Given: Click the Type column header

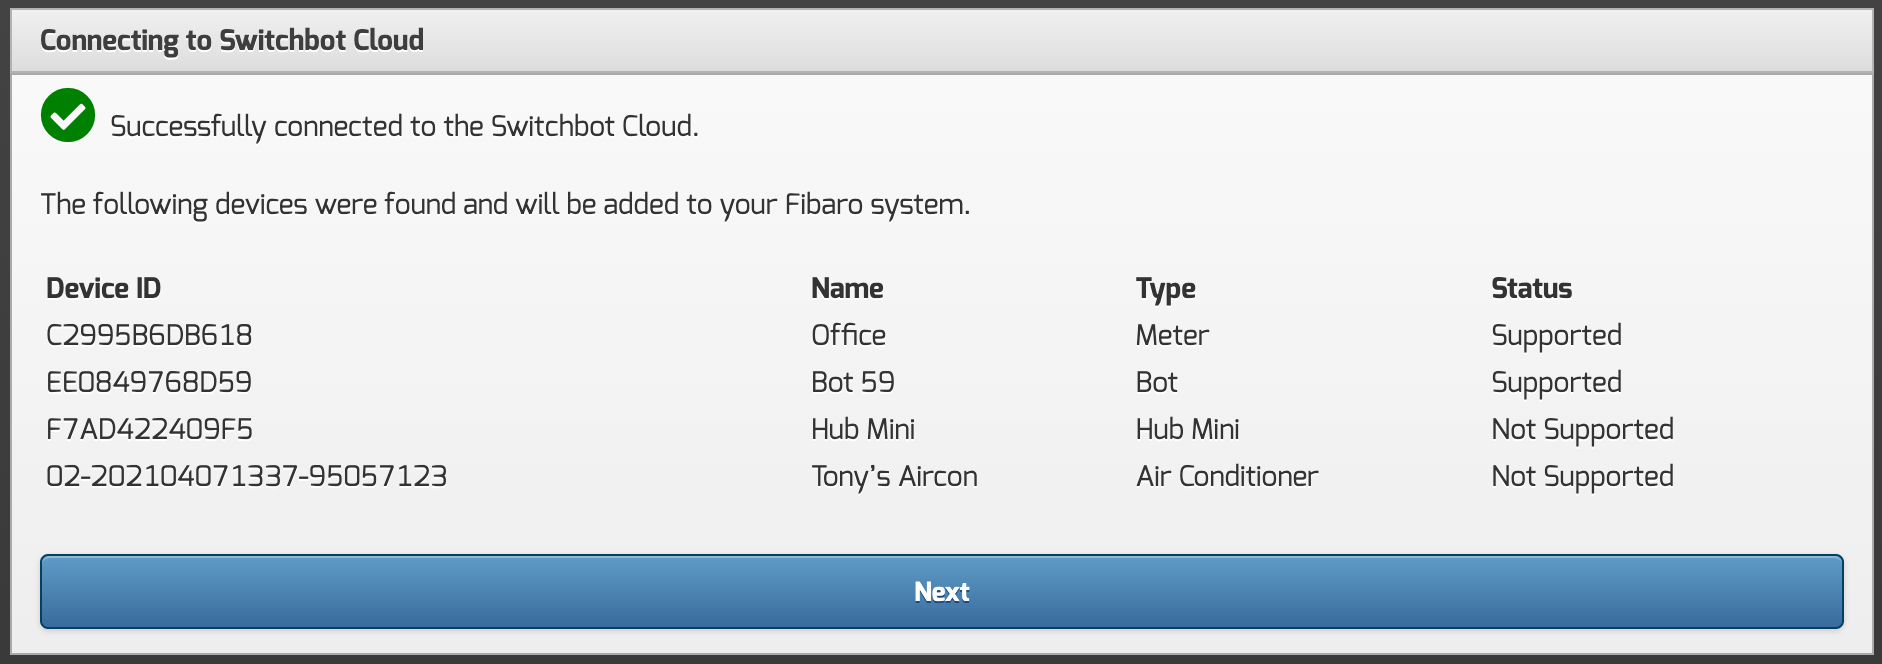Looking at the screenshot, I should (x=1165, y=289).
